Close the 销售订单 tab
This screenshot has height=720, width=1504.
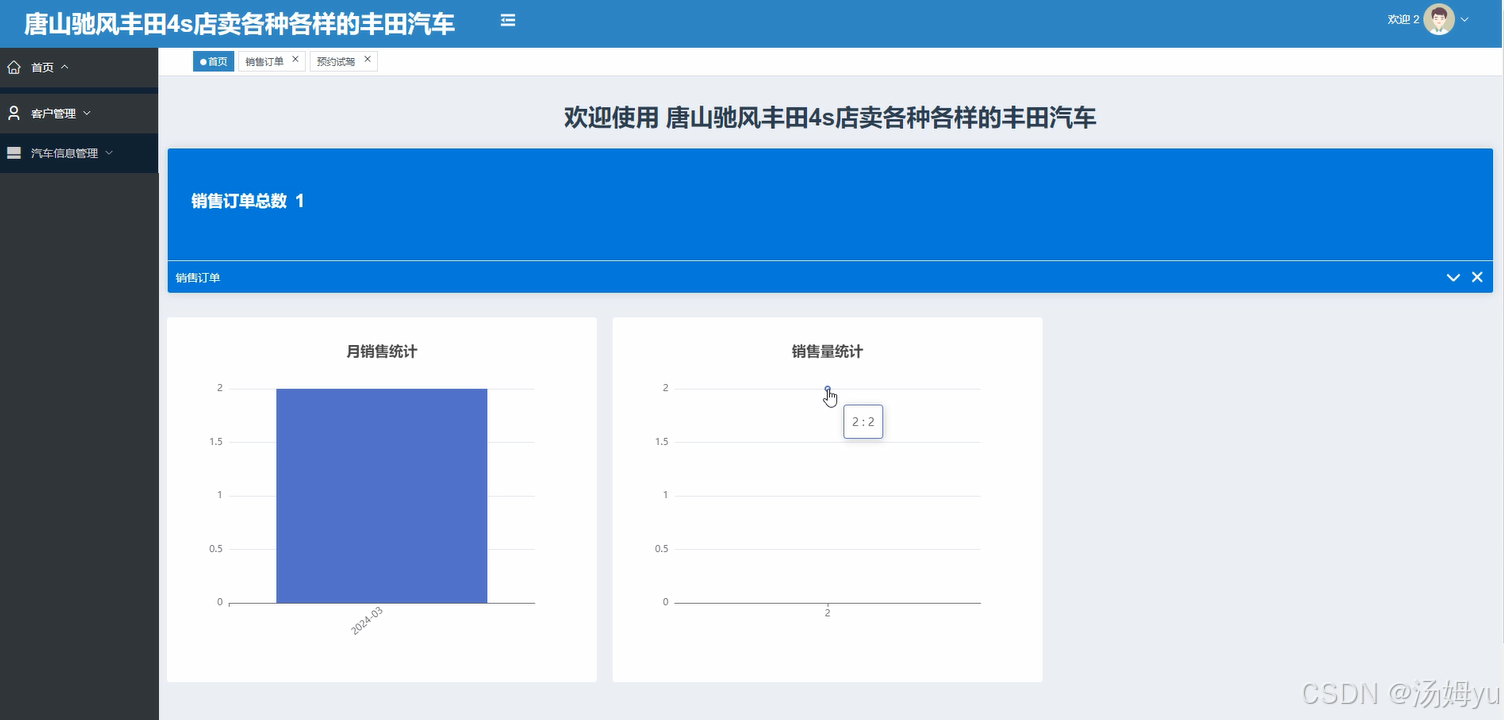click(295, 59)
